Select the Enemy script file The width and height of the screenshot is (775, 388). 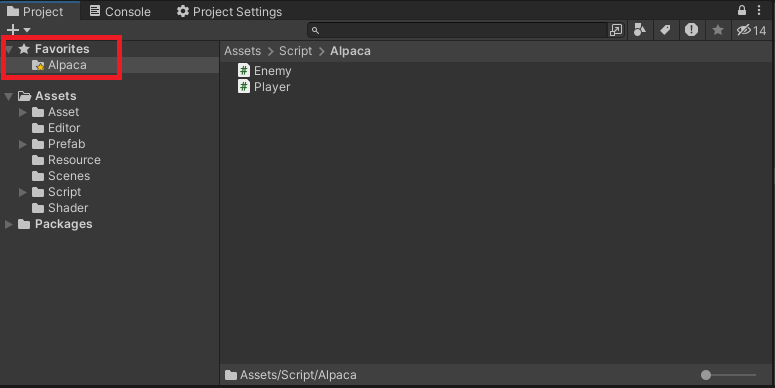pyautogui.click(x=264, y=71)
